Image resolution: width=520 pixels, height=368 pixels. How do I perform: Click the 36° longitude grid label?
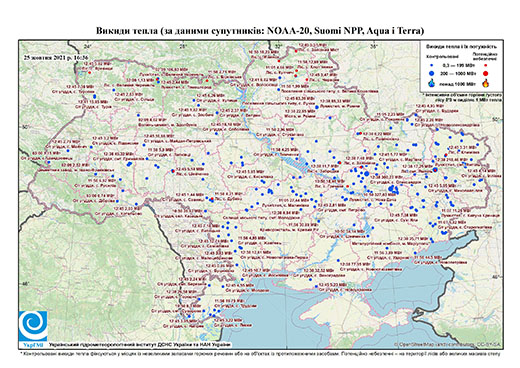(374, 46)
